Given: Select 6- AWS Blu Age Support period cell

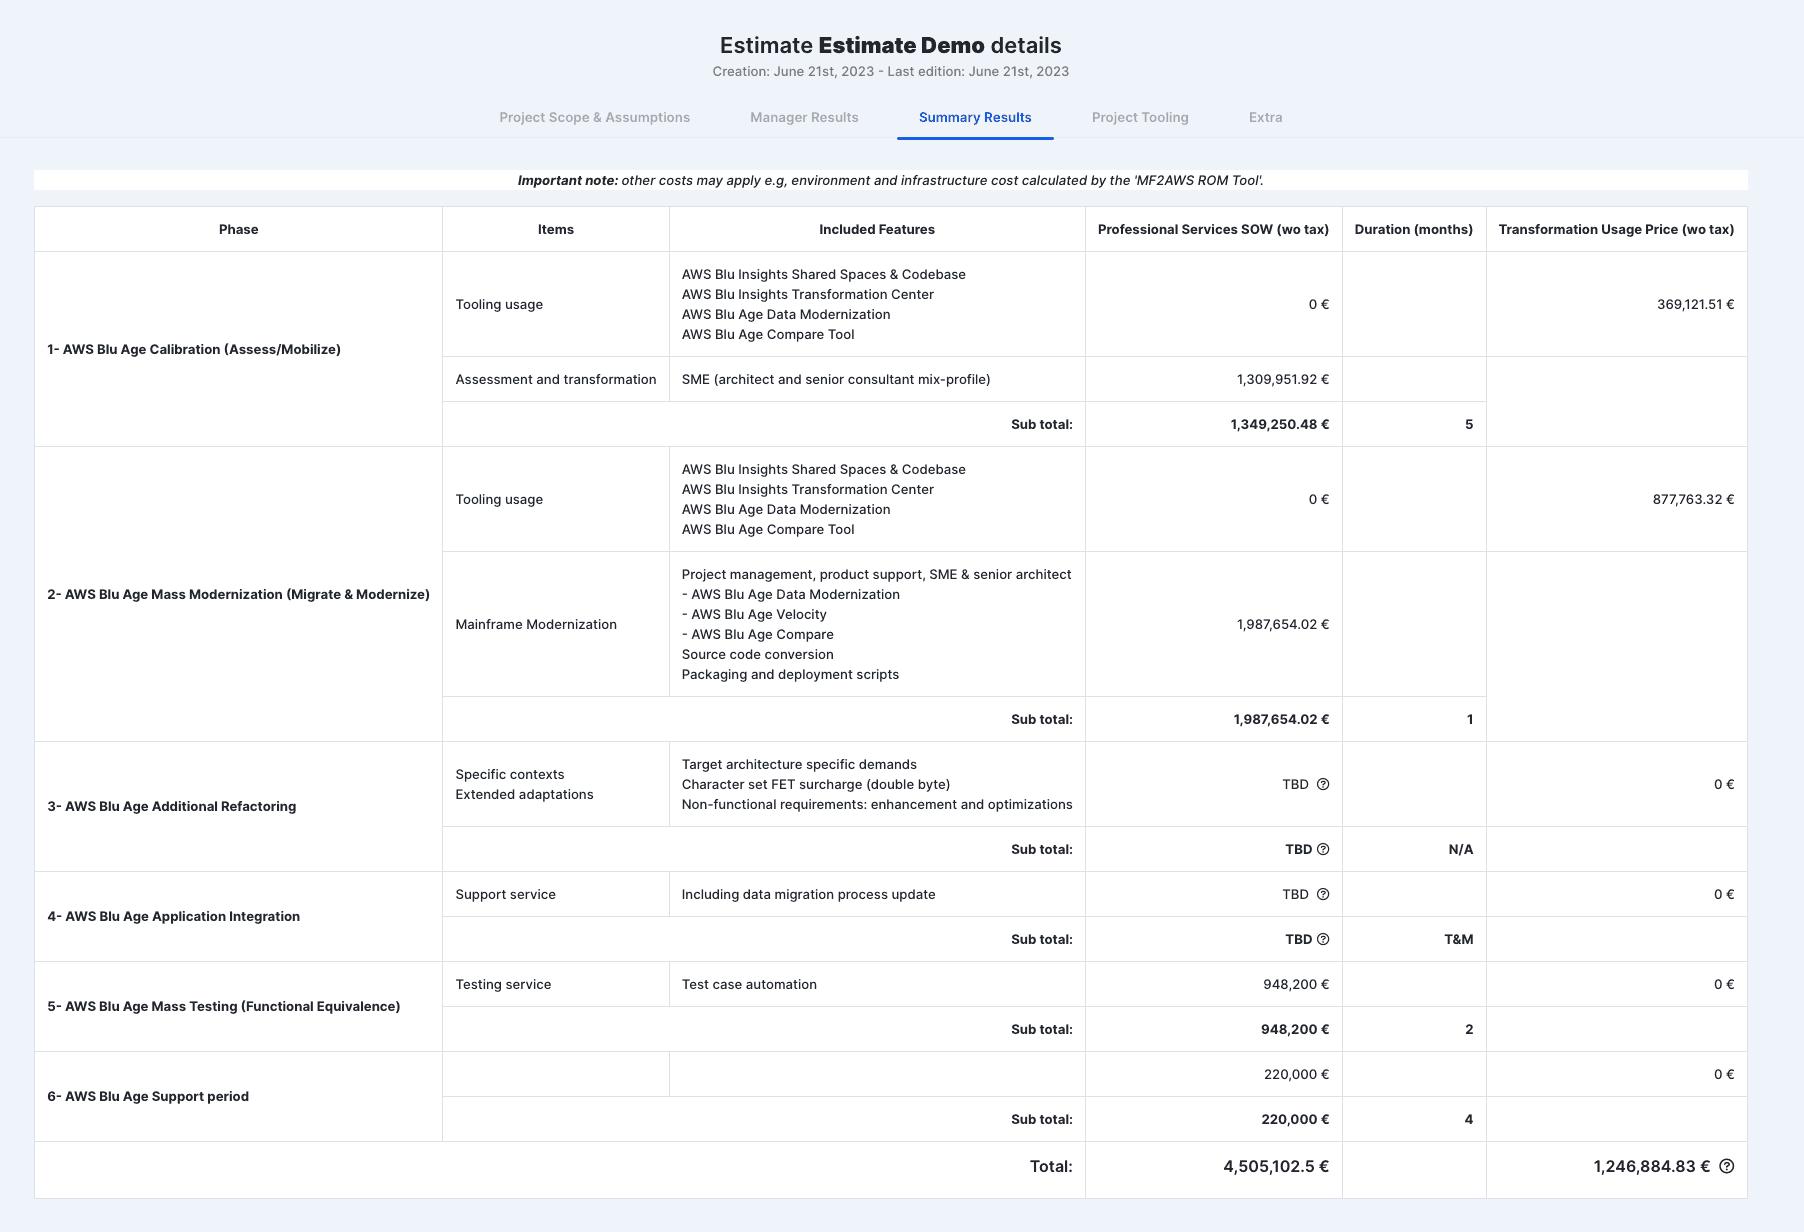Looking at the screenshot, I should pos(238,1096).
